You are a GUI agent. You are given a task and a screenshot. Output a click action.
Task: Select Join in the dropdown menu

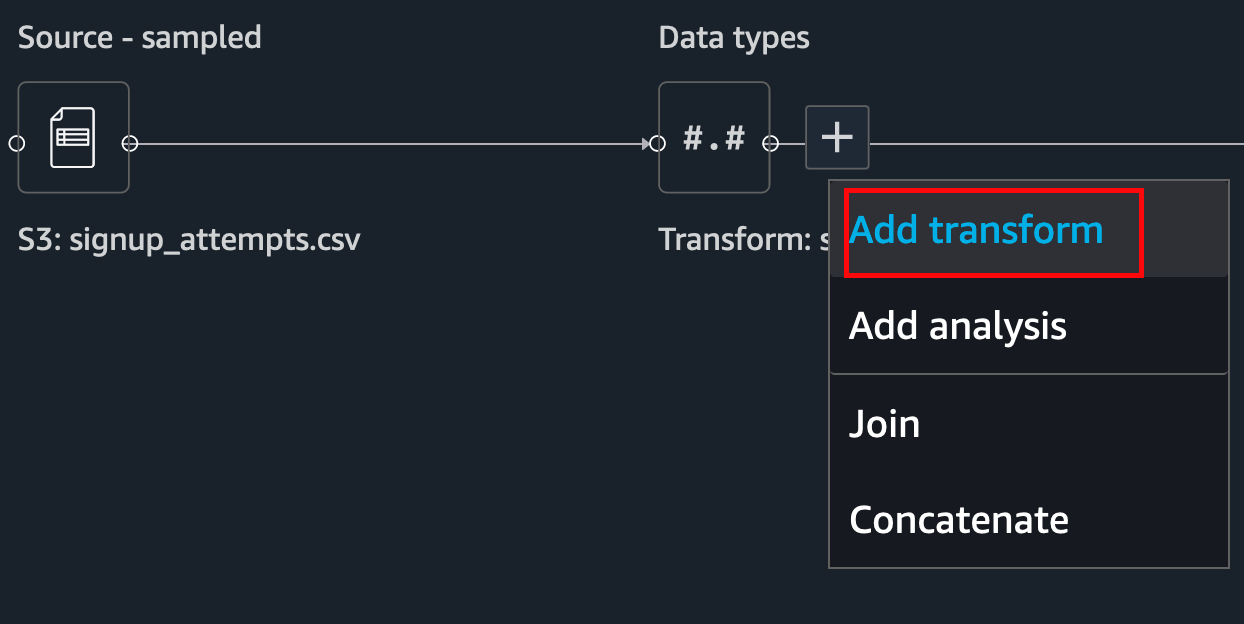[885, 423]
